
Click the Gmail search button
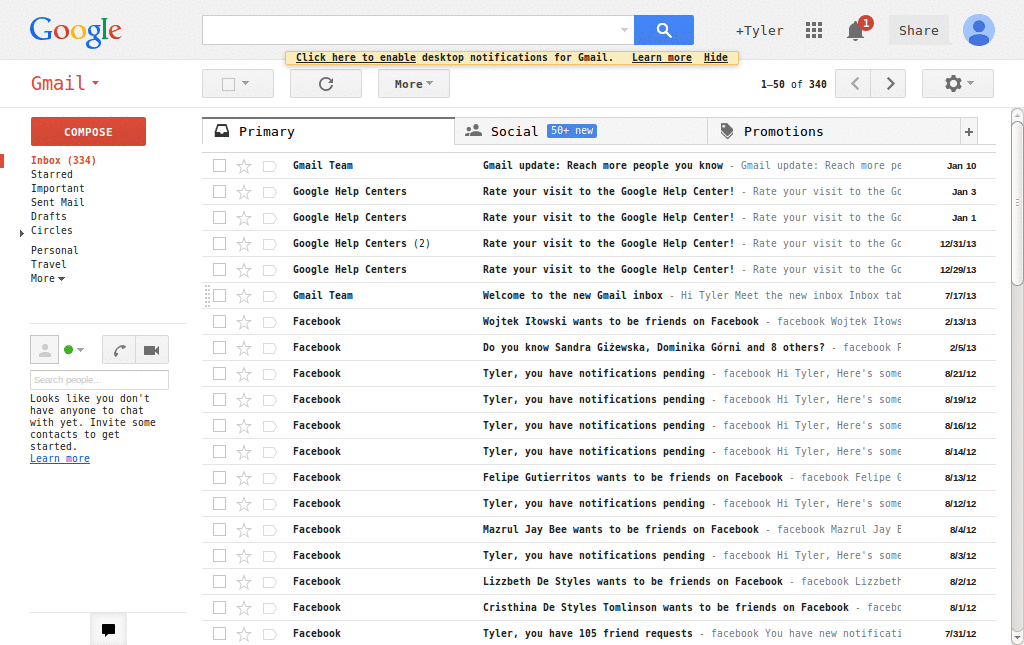(x=663, y=30)
